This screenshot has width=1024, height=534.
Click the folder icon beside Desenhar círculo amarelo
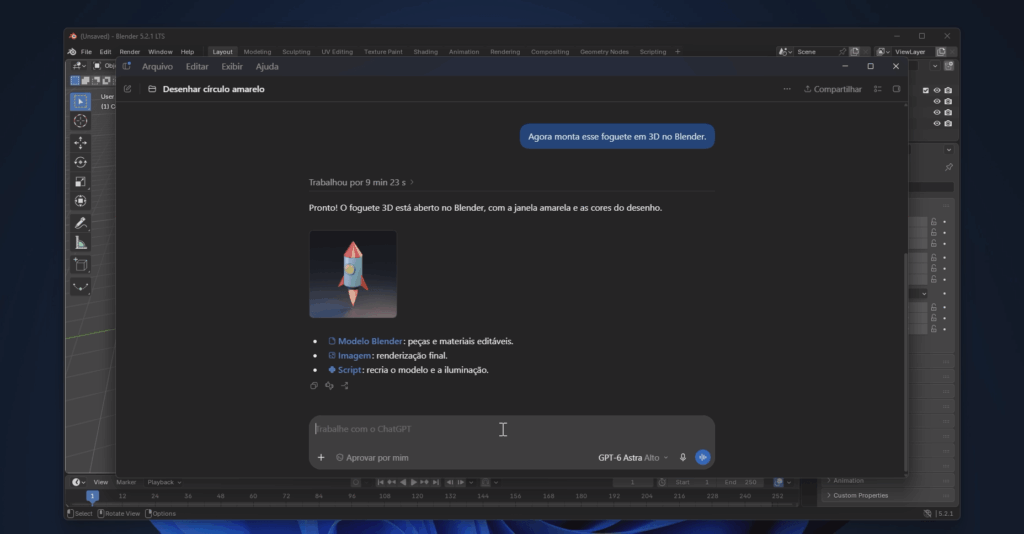pyautogui.click(x=152, y=89)
